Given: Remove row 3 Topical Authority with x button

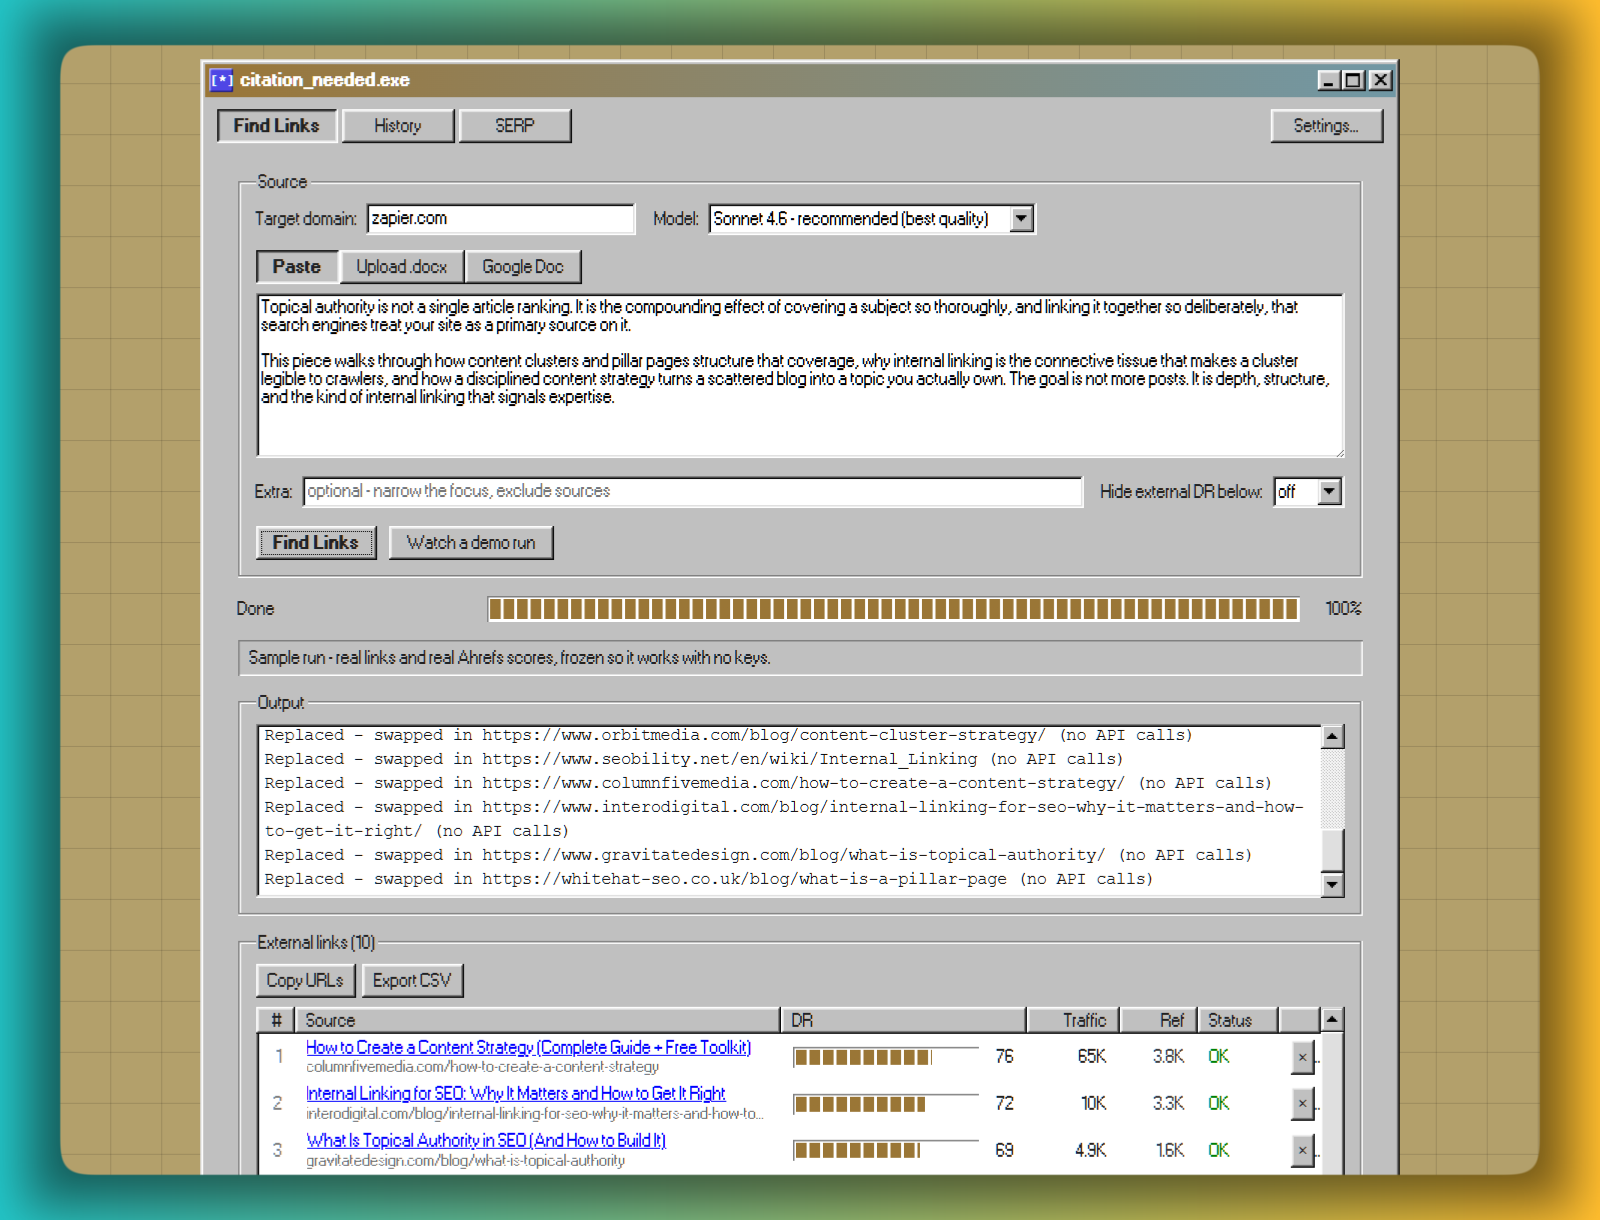Looking at the screenshot, I should coord(1302,1151).
